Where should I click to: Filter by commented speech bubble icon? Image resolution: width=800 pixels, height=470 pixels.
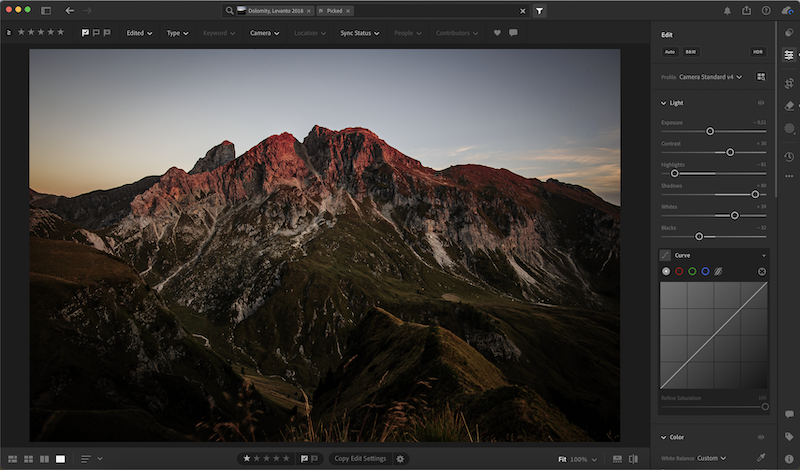click(513, 33)
